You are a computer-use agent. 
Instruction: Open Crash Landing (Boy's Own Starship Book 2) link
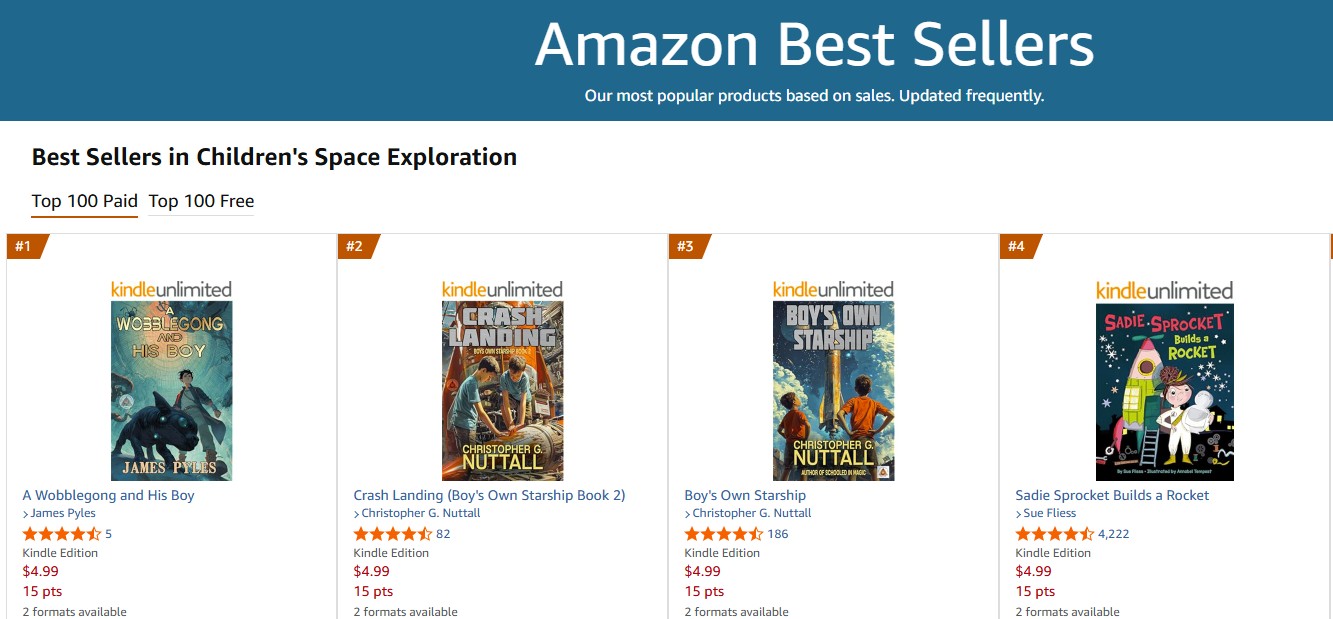tap(489, 495)
